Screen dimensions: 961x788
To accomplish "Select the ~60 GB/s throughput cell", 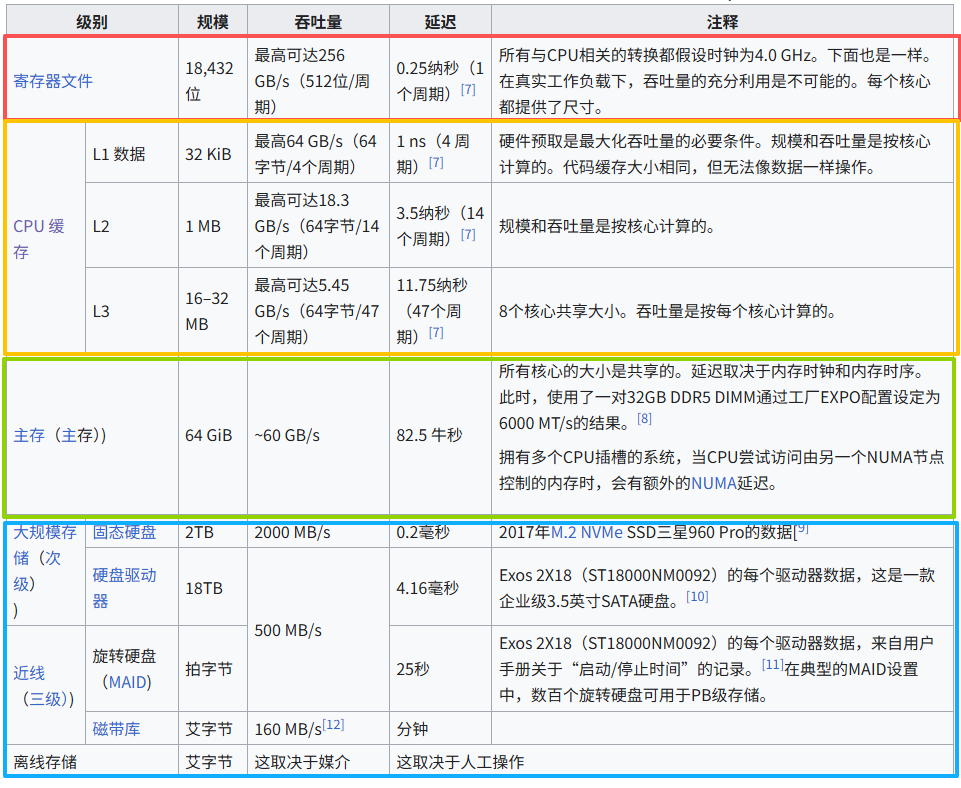I will click(318, 436).
